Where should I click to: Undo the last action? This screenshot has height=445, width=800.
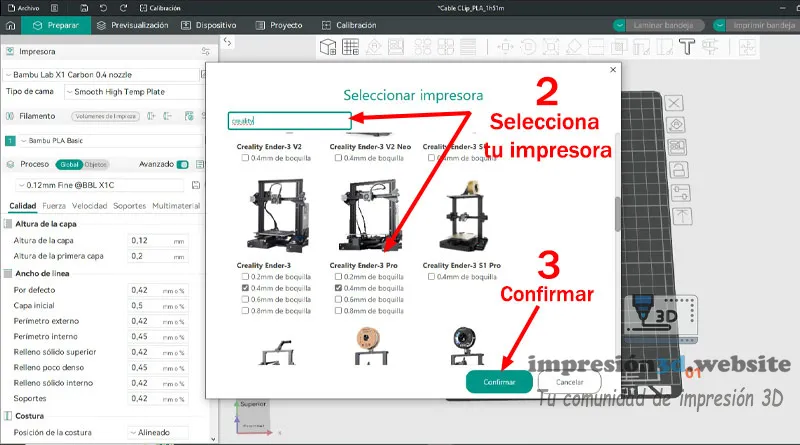tap(104, 8)
